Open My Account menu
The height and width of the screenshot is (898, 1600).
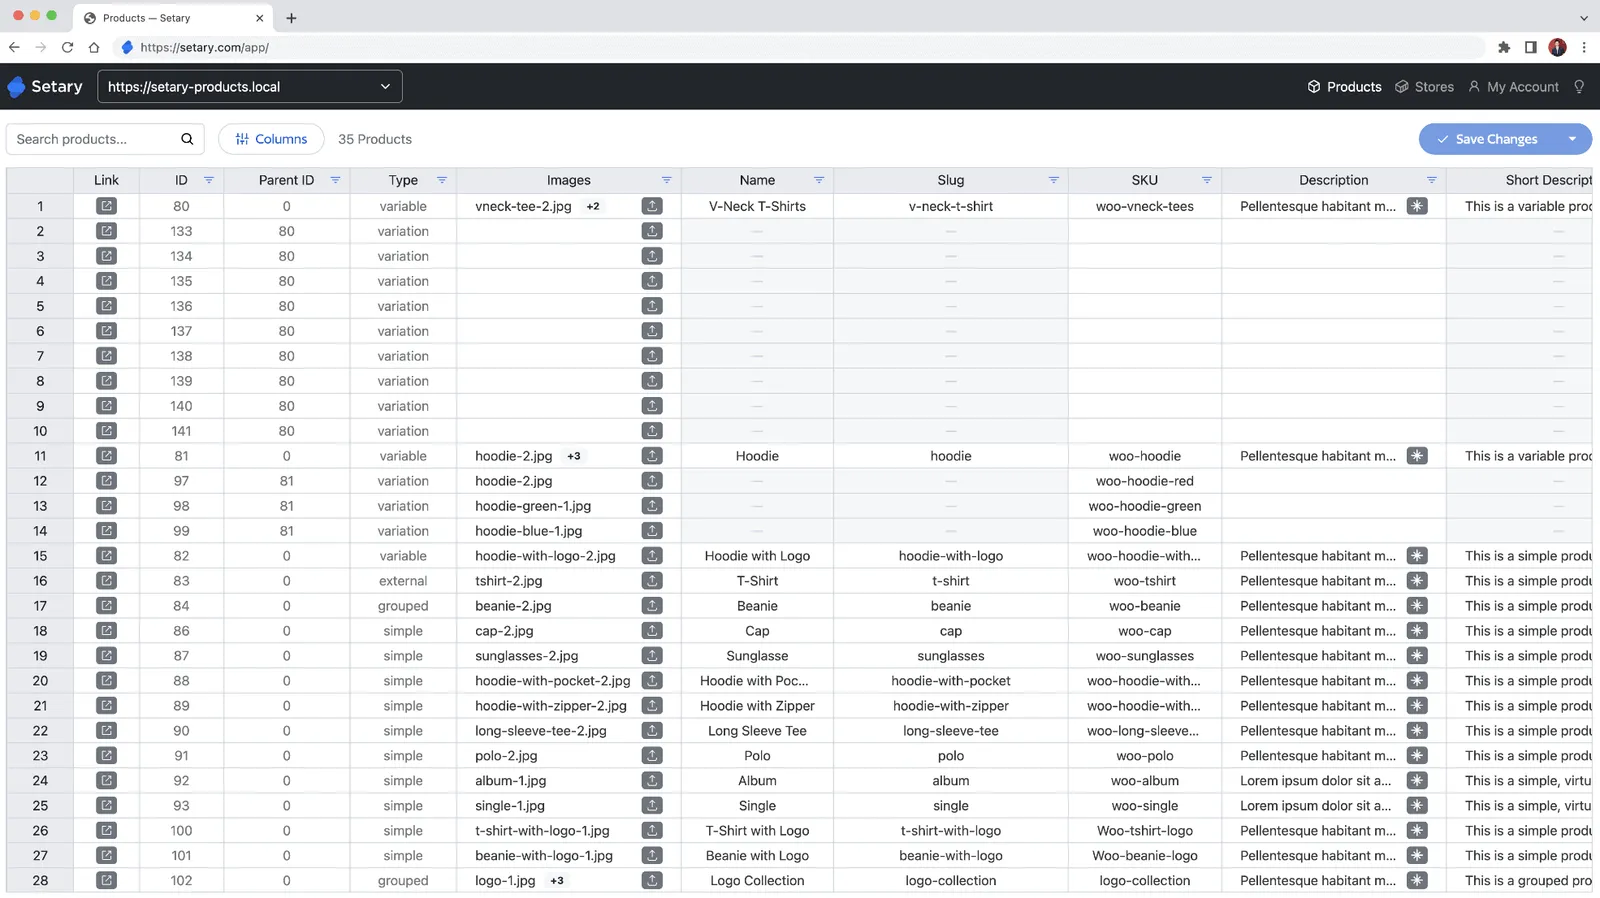click(1513, 87)
